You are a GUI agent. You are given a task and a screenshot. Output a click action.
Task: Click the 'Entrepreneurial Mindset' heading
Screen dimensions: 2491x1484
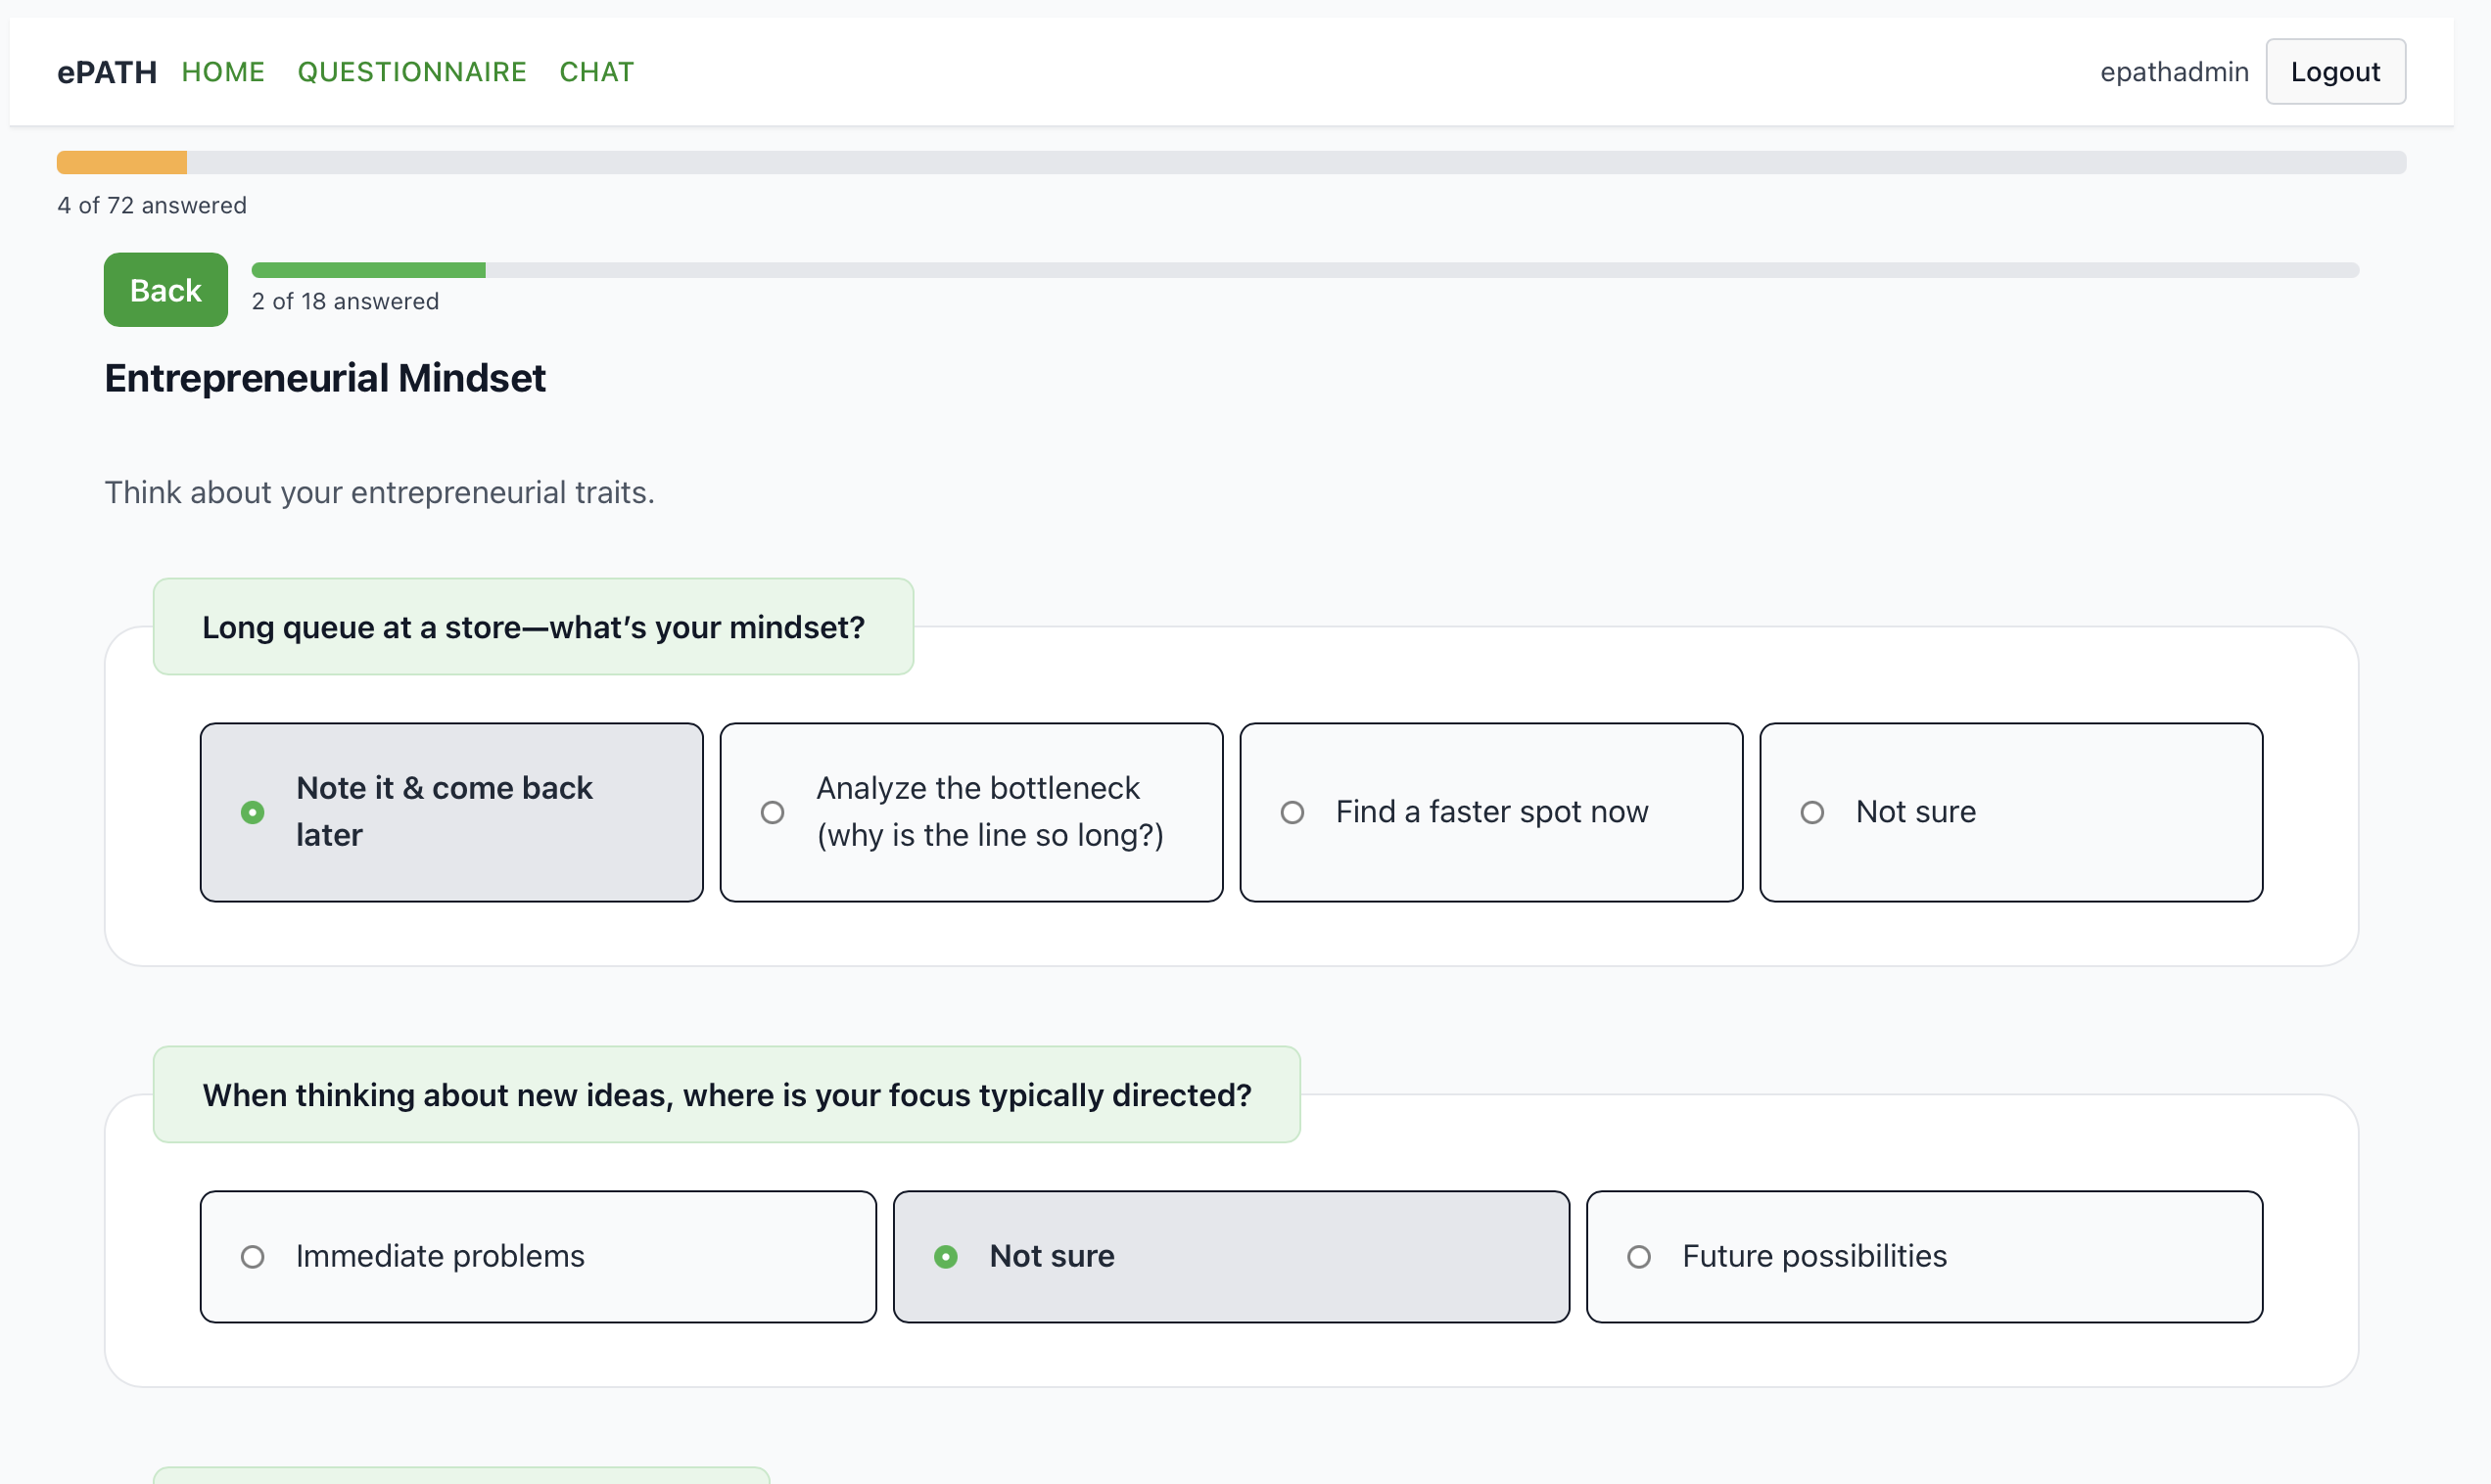pos(325,378)
